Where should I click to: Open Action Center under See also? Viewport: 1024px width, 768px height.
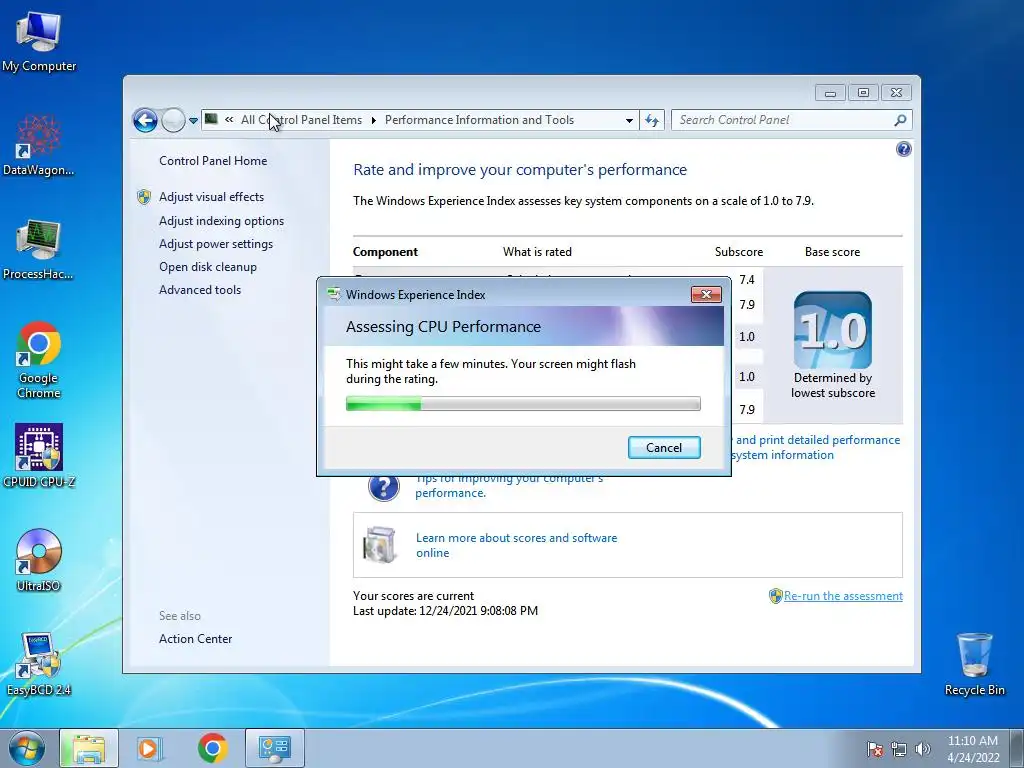coord(195,639)
